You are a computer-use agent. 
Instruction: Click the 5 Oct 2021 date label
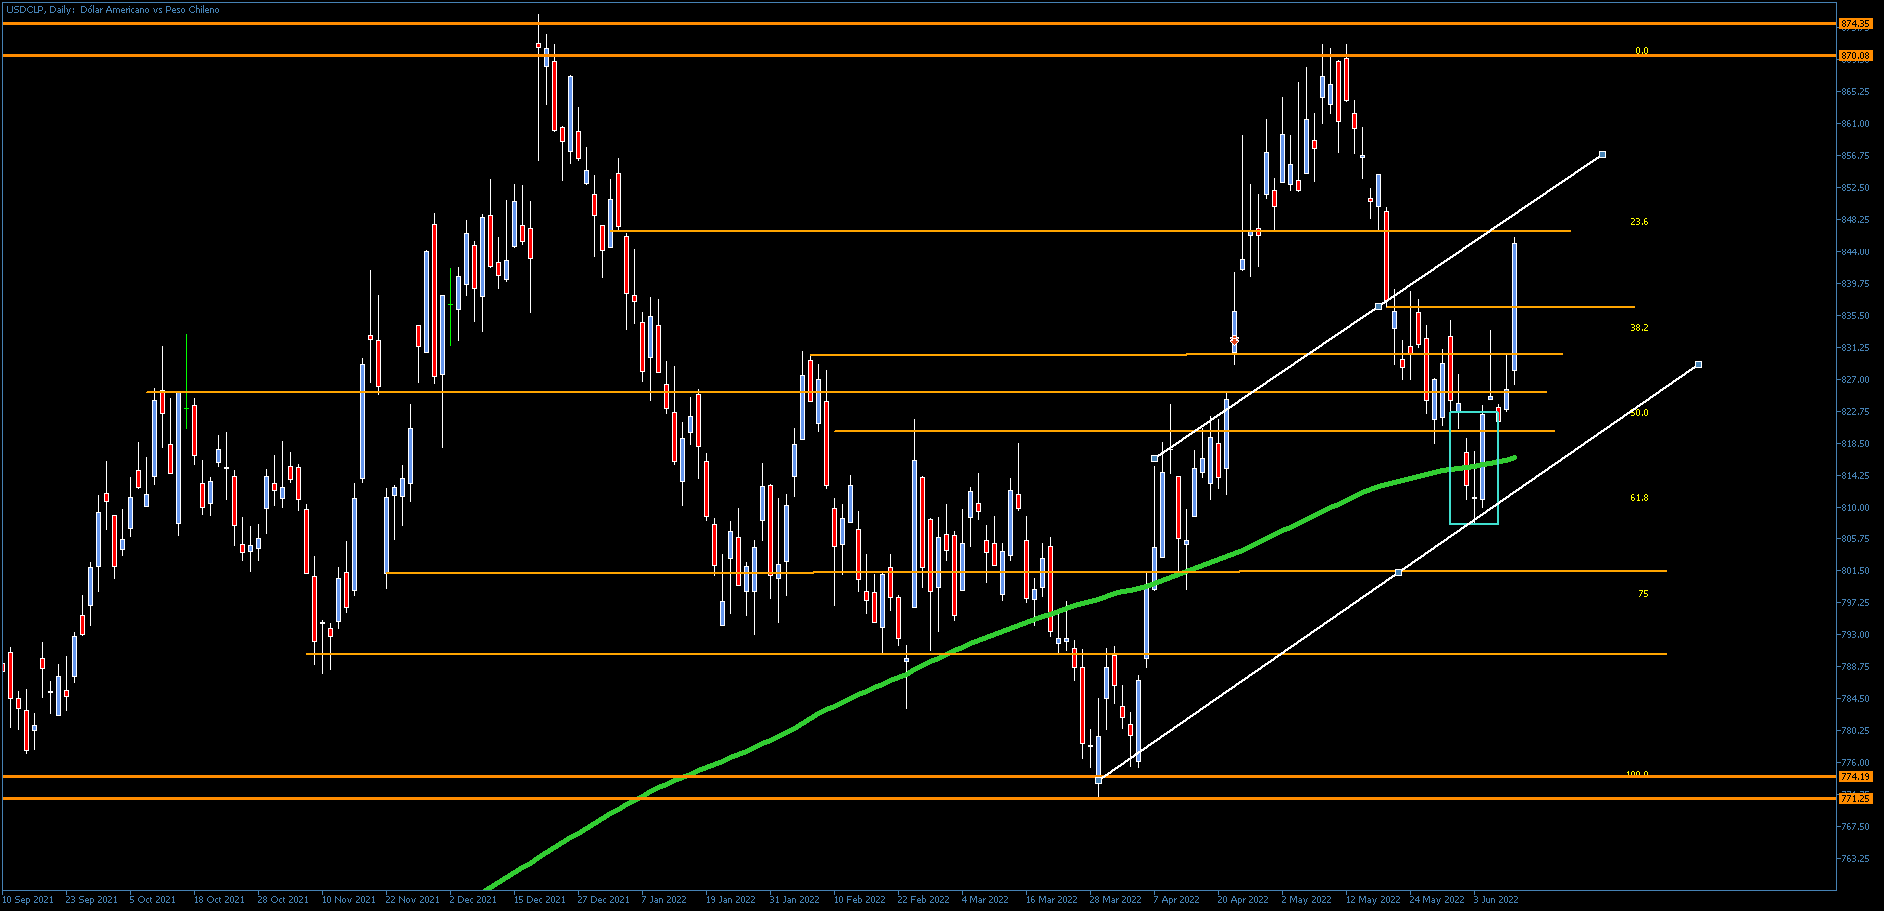[152, 900]
